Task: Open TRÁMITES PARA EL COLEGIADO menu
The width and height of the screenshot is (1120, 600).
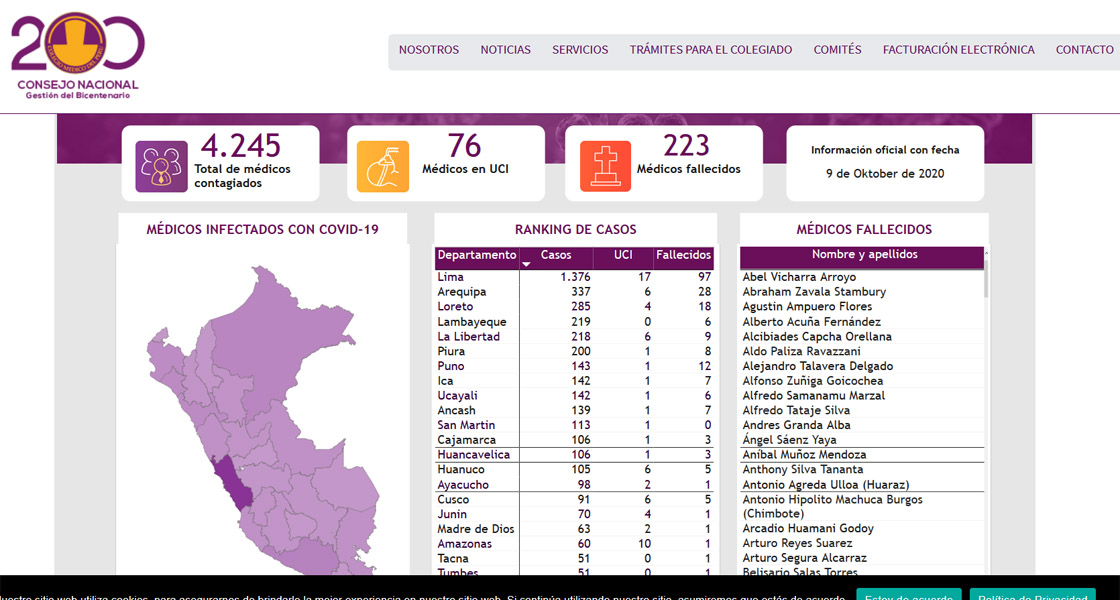Action: pyautogui.click(x=711, y=50)
